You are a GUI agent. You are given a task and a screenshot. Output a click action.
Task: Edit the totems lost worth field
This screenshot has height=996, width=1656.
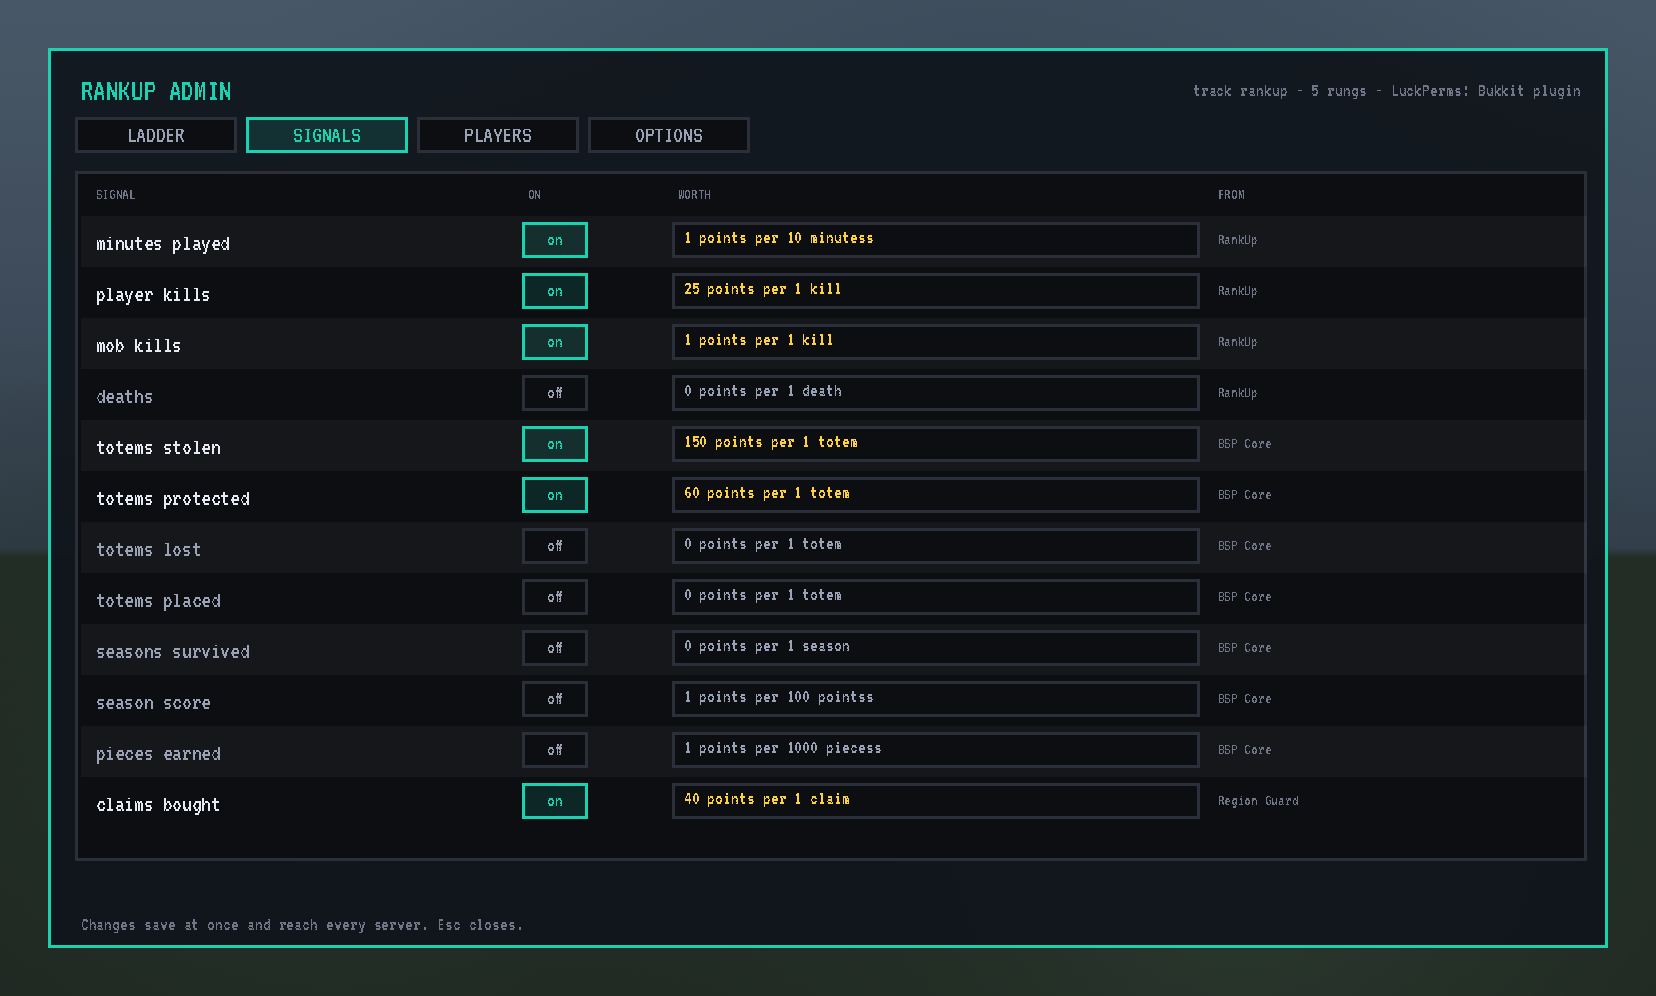936,546
